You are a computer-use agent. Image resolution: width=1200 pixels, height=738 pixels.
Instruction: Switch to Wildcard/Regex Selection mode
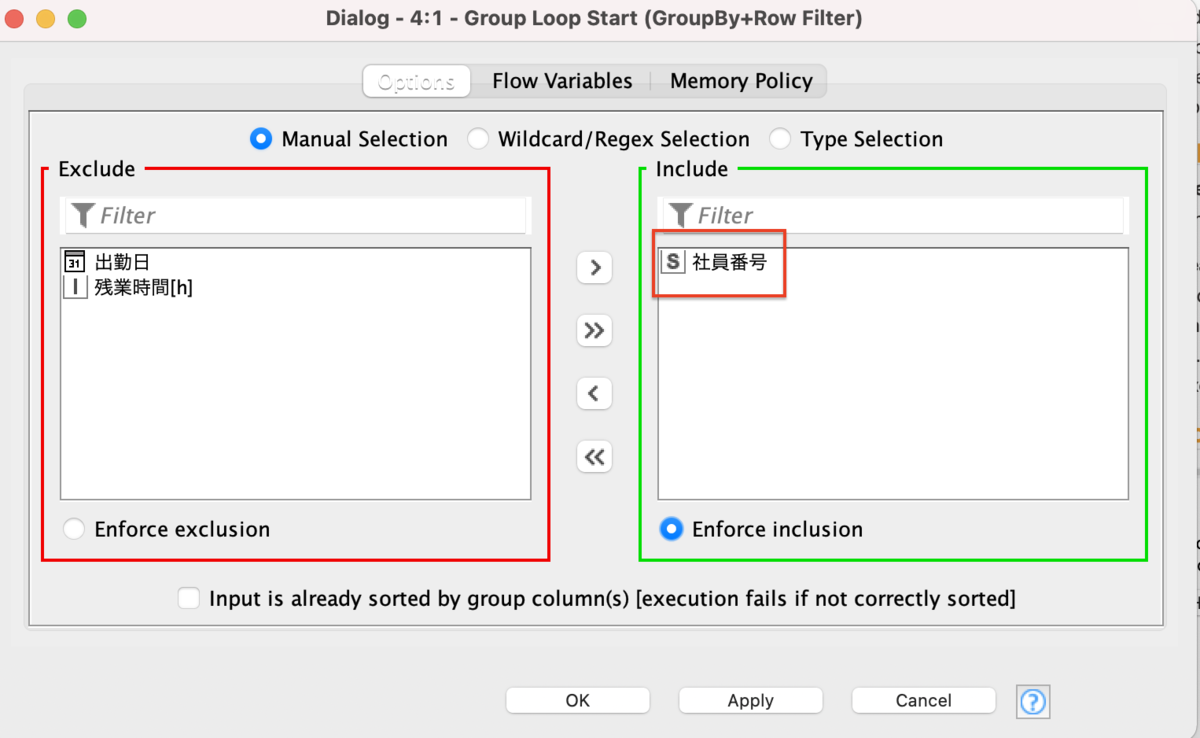[478, 139]
